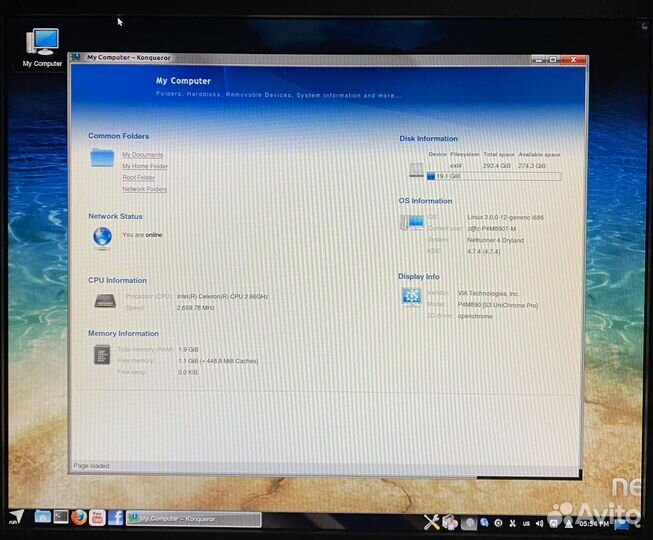
Task: Open the Network Folders link
Action: pos(144,189)
